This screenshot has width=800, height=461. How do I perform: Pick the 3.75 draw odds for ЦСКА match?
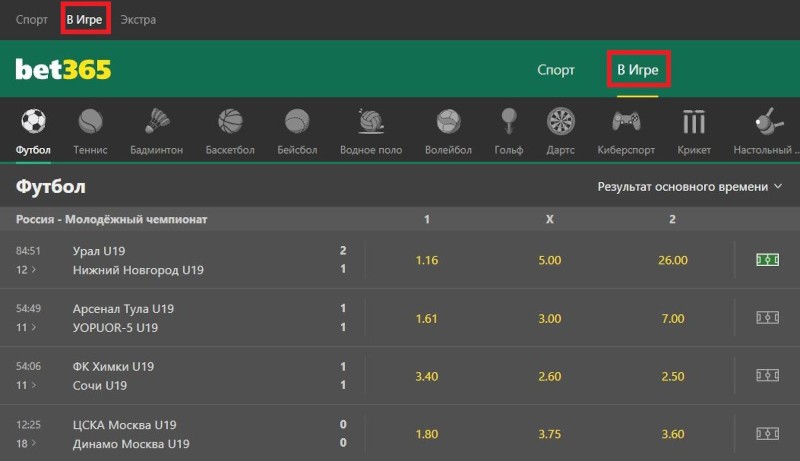[549, 434]
